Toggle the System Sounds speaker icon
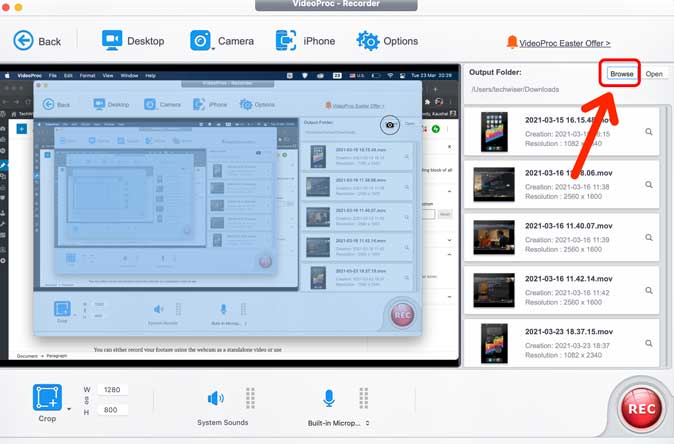The width and height of the screenshot is (674, 444). coord(215,398)
